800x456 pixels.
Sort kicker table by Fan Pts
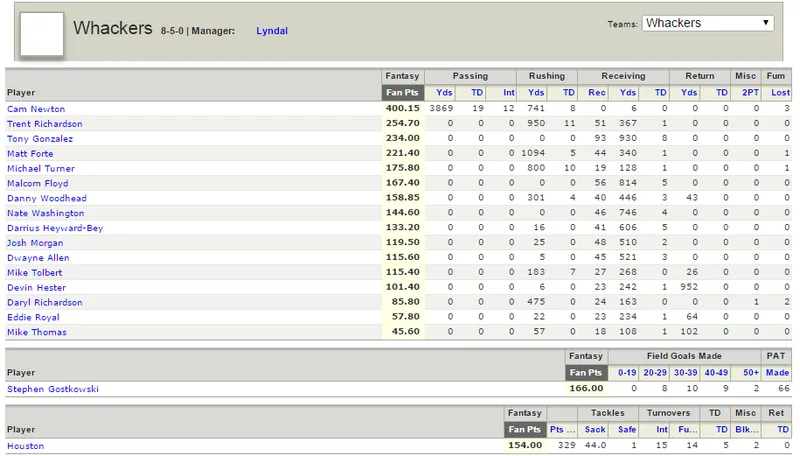(x=586, y=372)
